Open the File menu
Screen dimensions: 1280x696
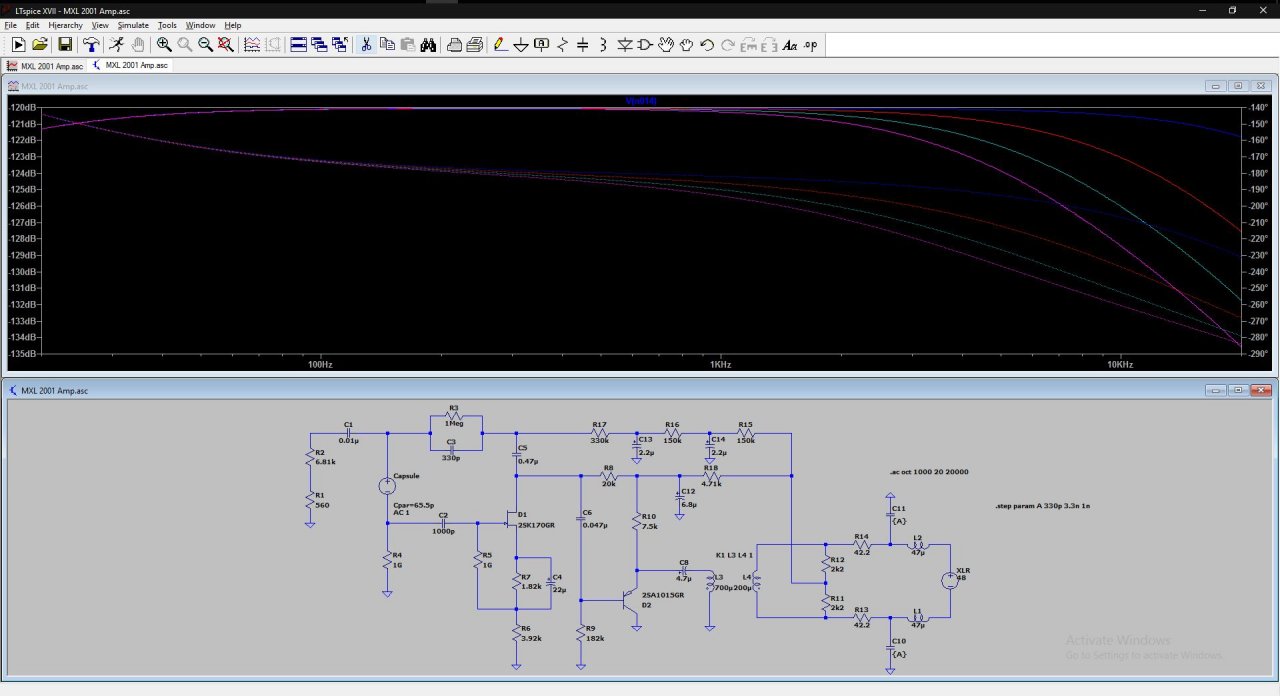point(11,25)
